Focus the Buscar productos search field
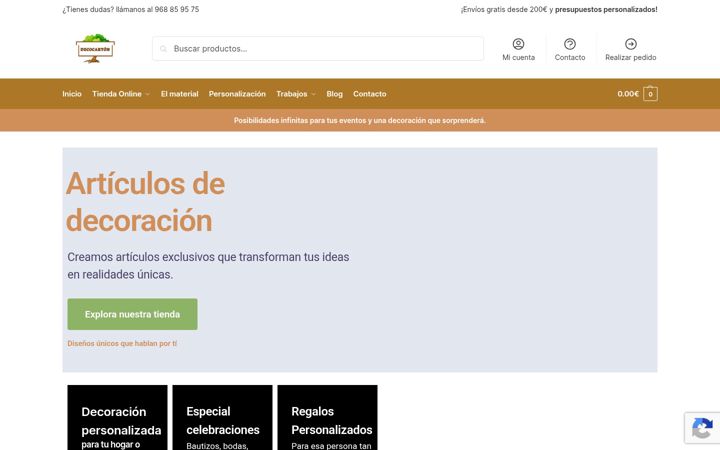 point(318,49)
